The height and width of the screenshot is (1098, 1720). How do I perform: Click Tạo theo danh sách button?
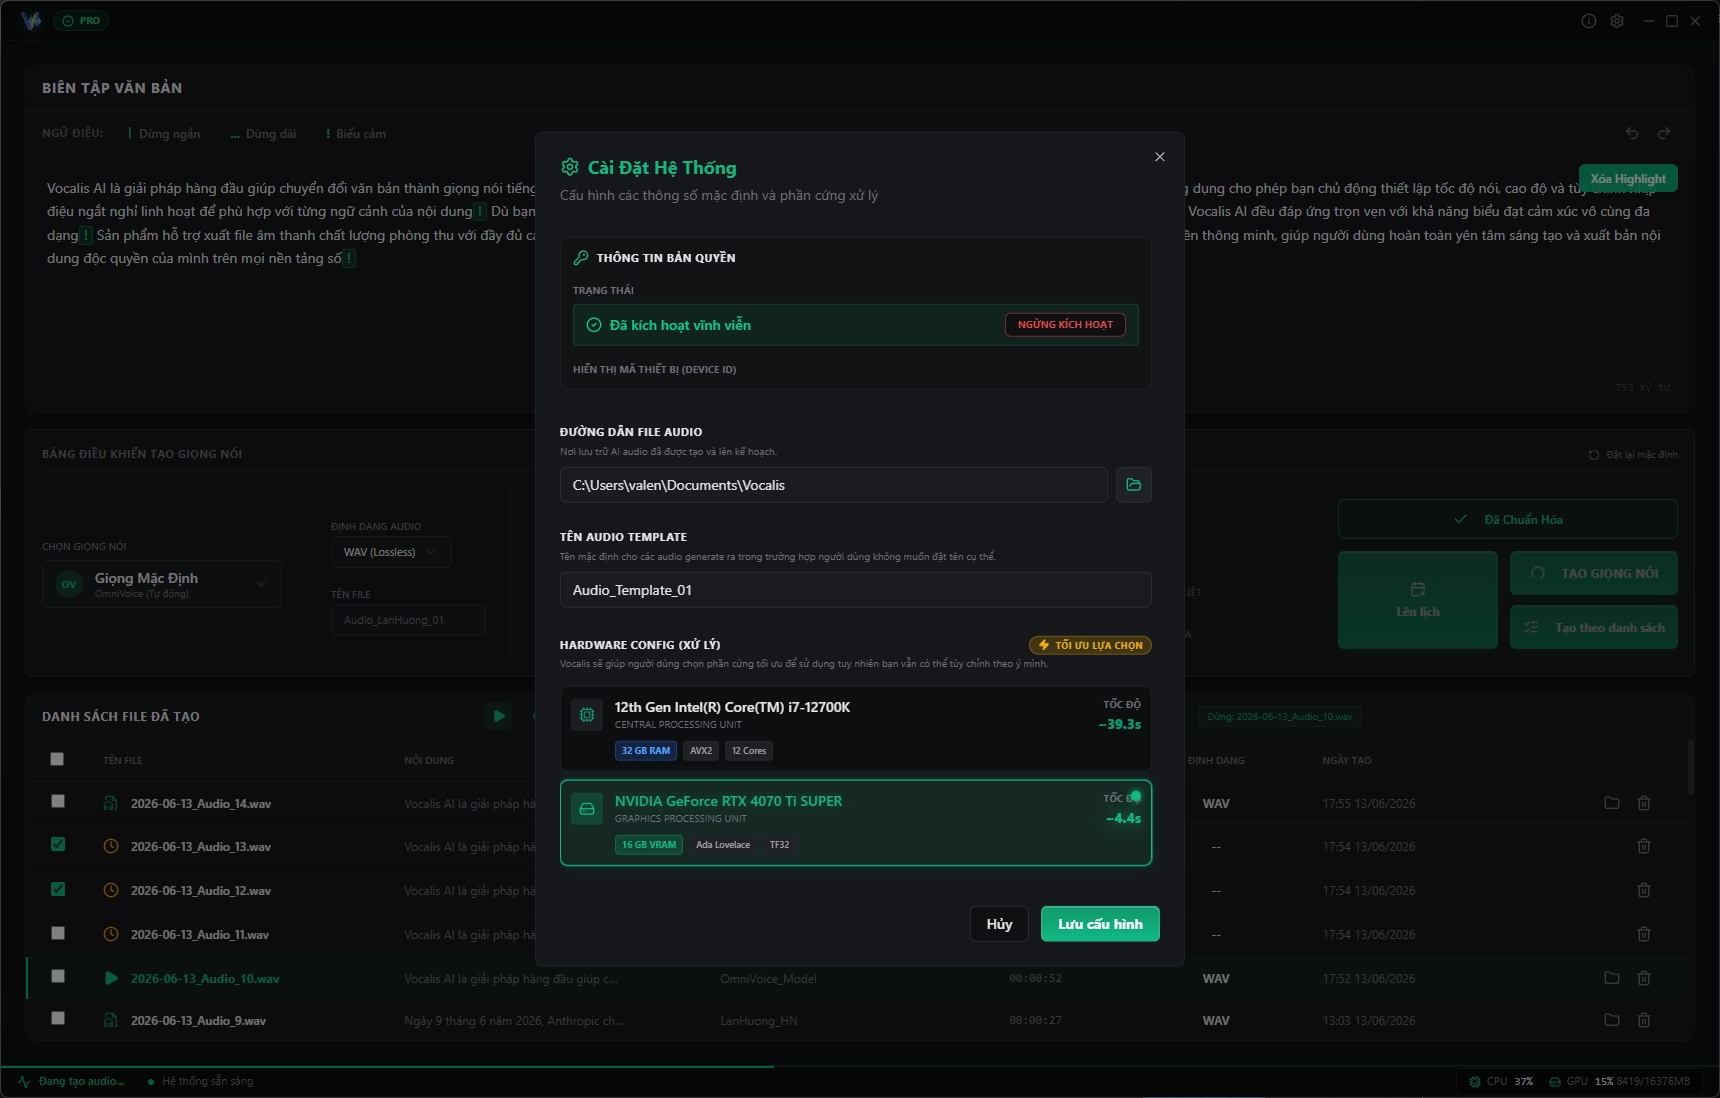pos(1594,627)
